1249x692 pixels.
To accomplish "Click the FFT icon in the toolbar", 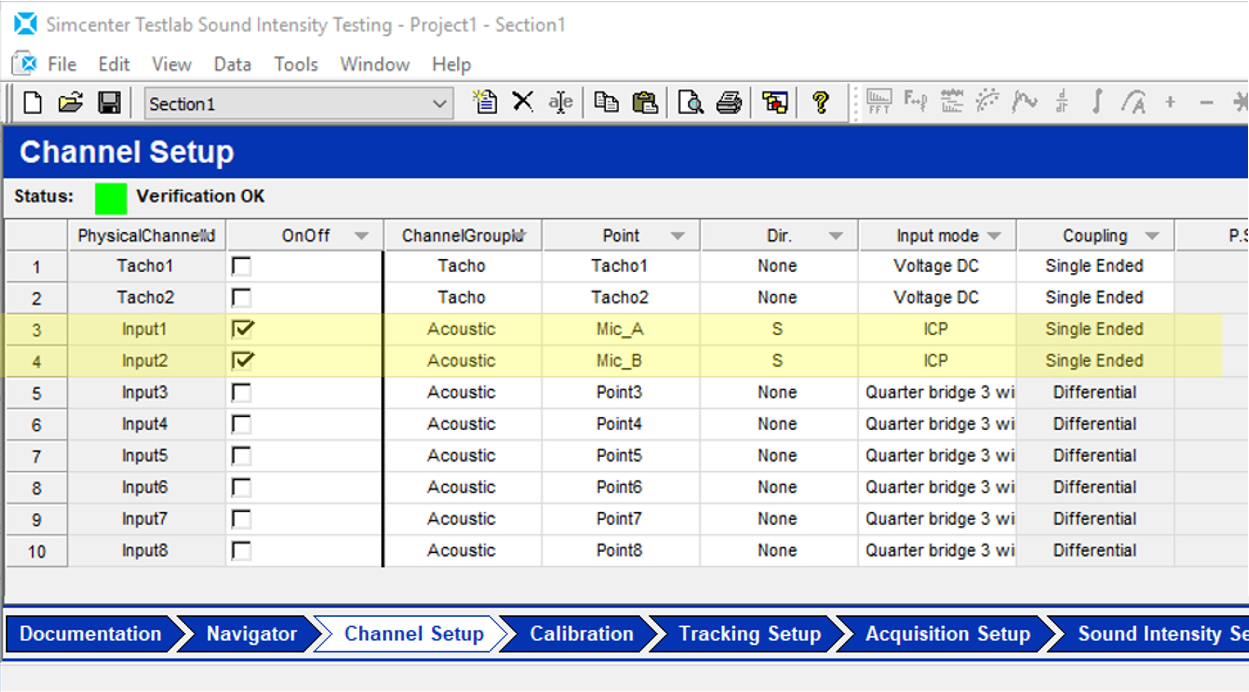I will click(880, 102).
